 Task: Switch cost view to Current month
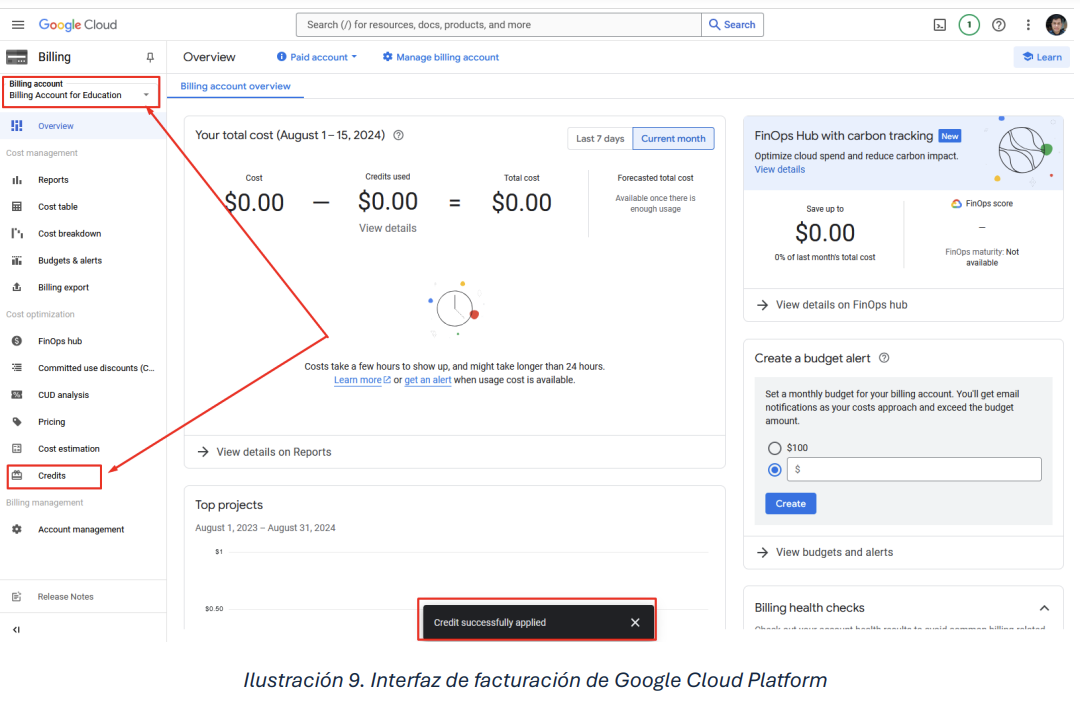tap(673, 138)
